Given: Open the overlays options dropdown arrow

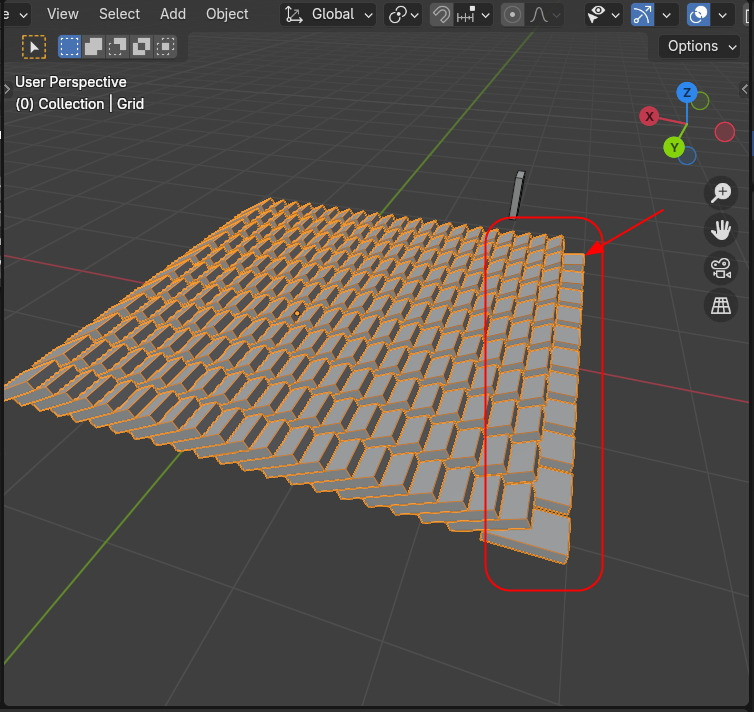Looking at the screenshot, I should coord(722,15).
